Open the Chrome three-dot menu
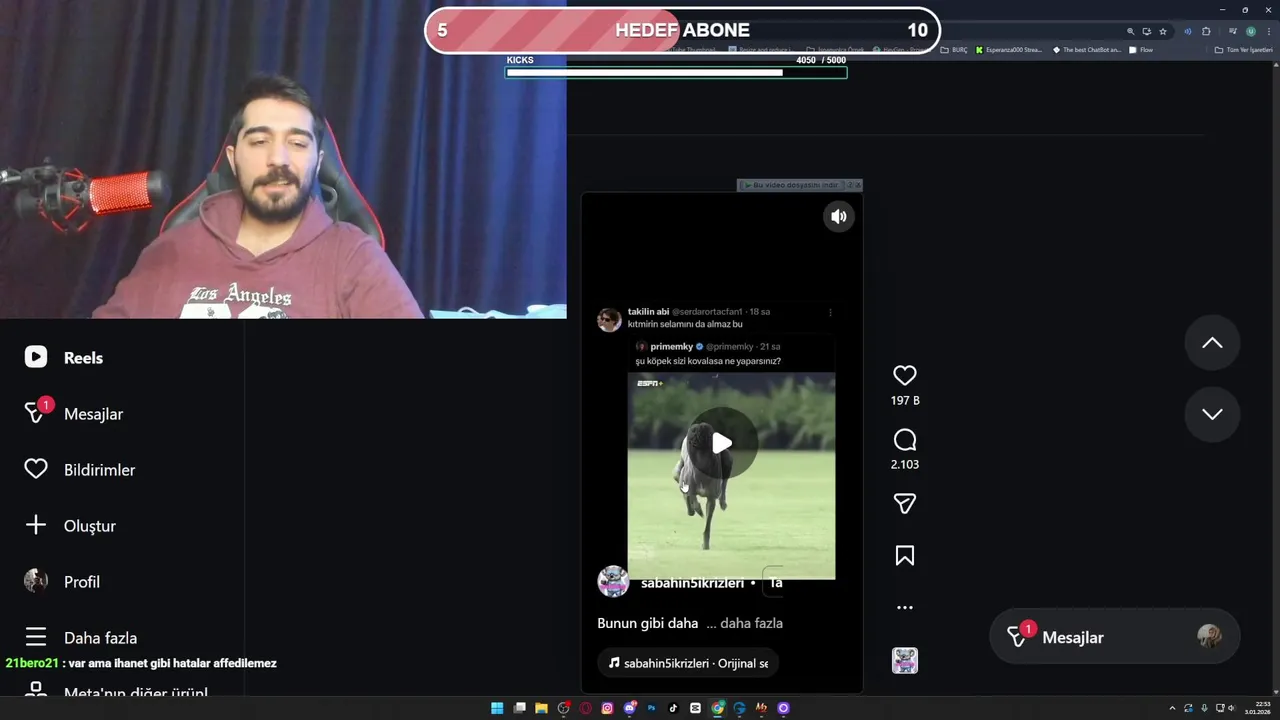The height and width of the screenshot is (720, 1280). (1269, 31)
